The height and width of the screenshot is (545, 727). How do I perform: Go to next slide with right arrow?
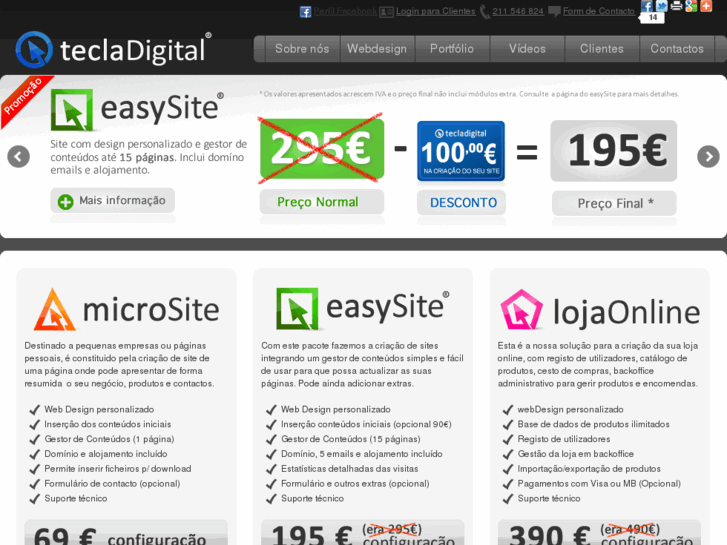coord(708,157)
